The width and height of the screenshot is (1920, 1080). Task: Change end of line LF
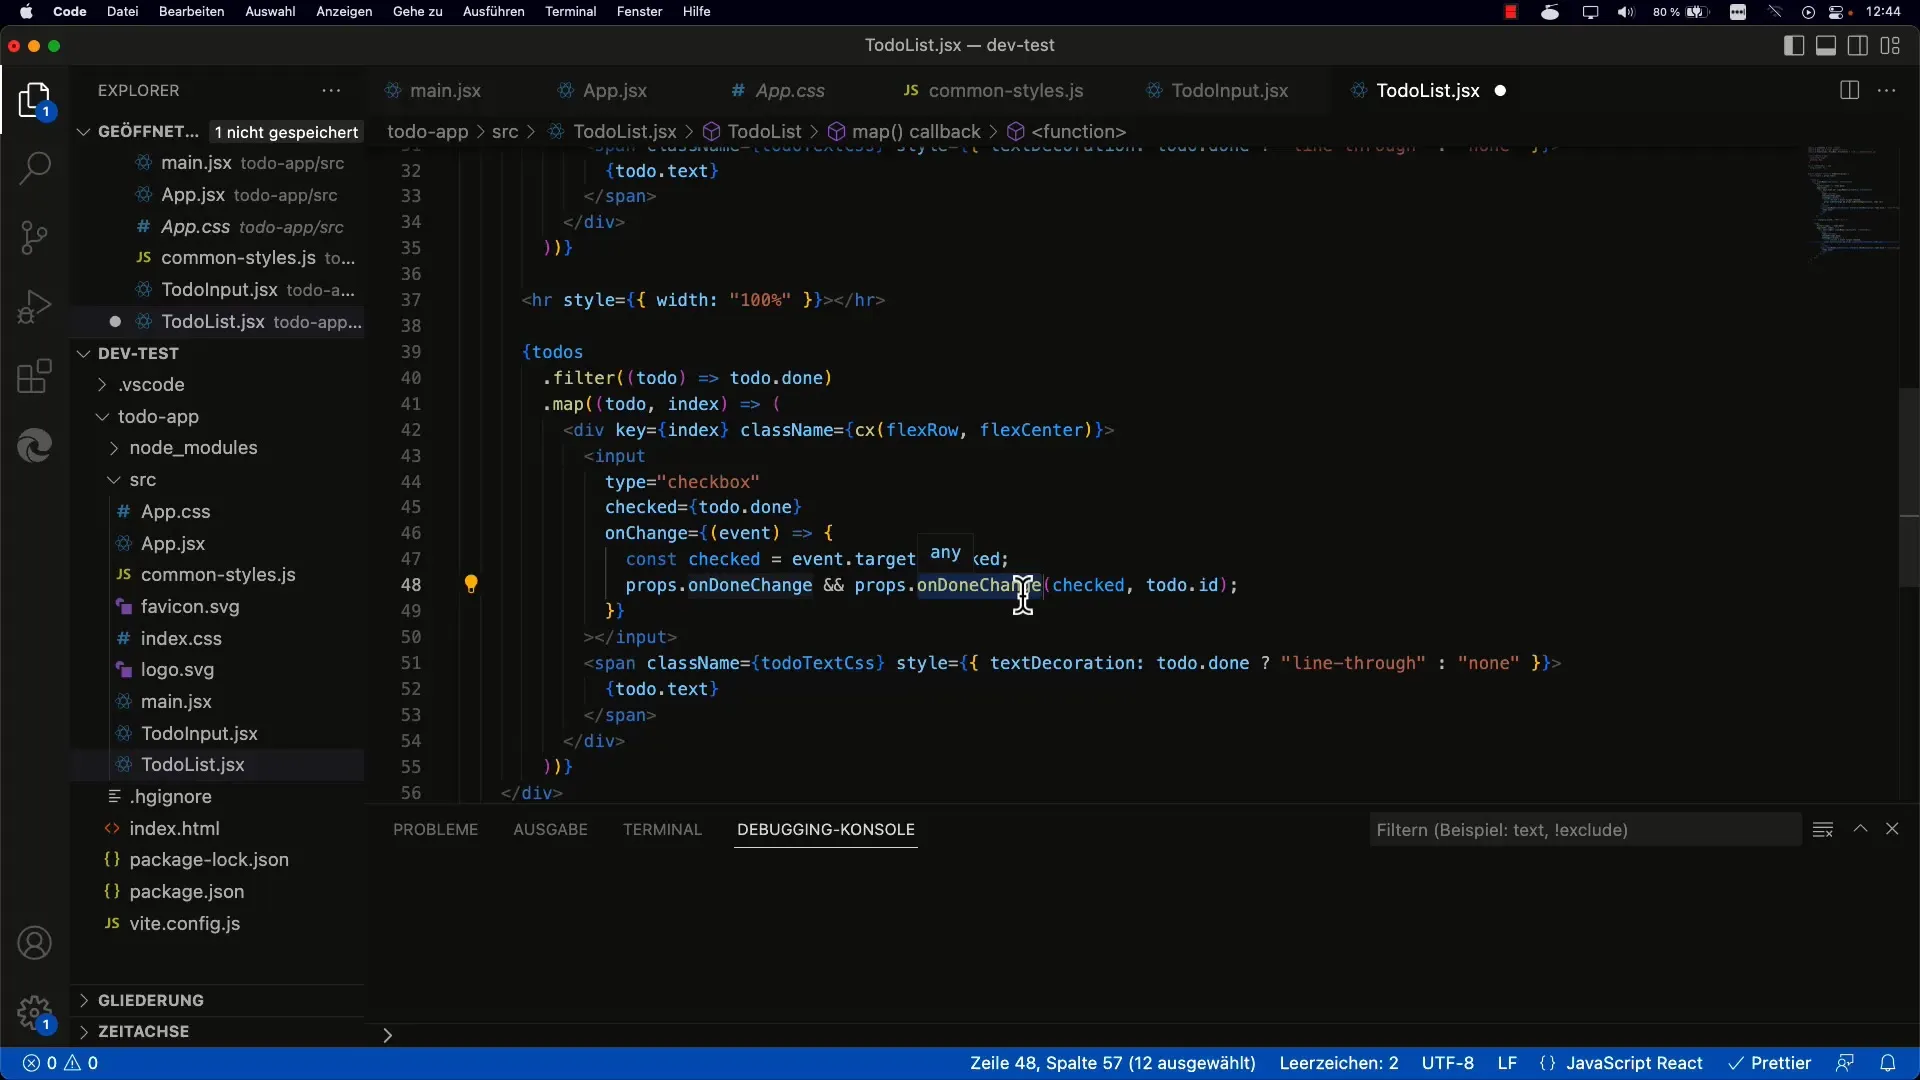[x=1507, y=1063]
